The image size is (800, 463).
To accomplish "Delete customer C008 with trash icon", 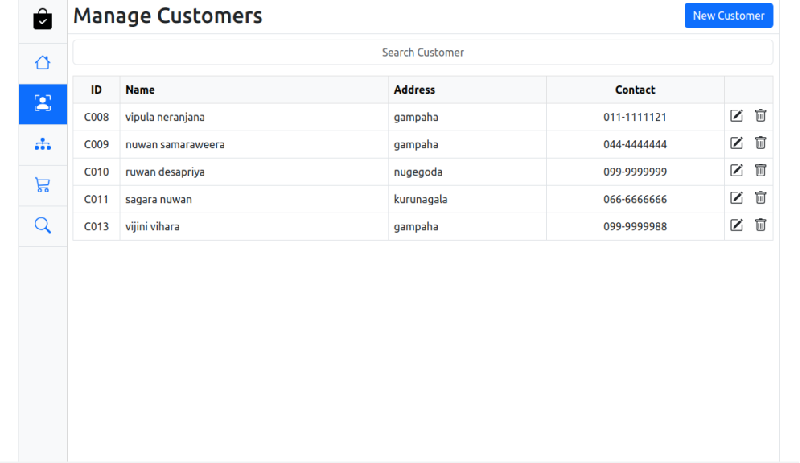I will point(760,116).
